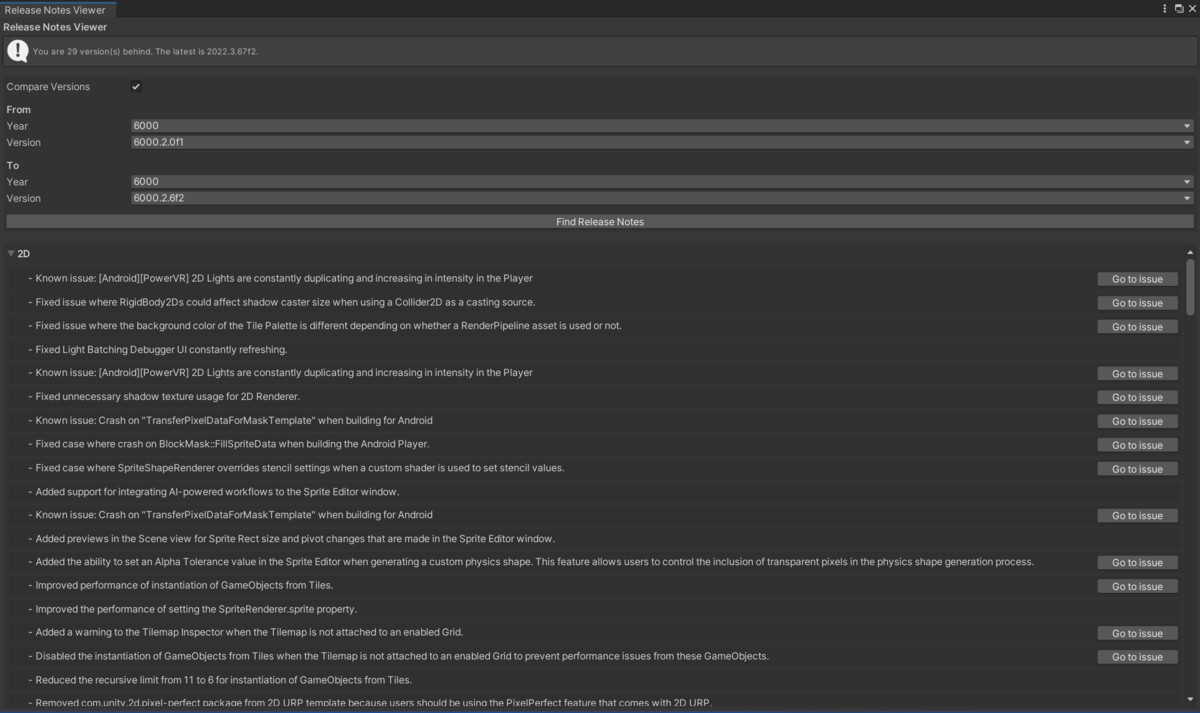Collapse the 2D section foldout
1200x713 pixels.
[11, 252]
